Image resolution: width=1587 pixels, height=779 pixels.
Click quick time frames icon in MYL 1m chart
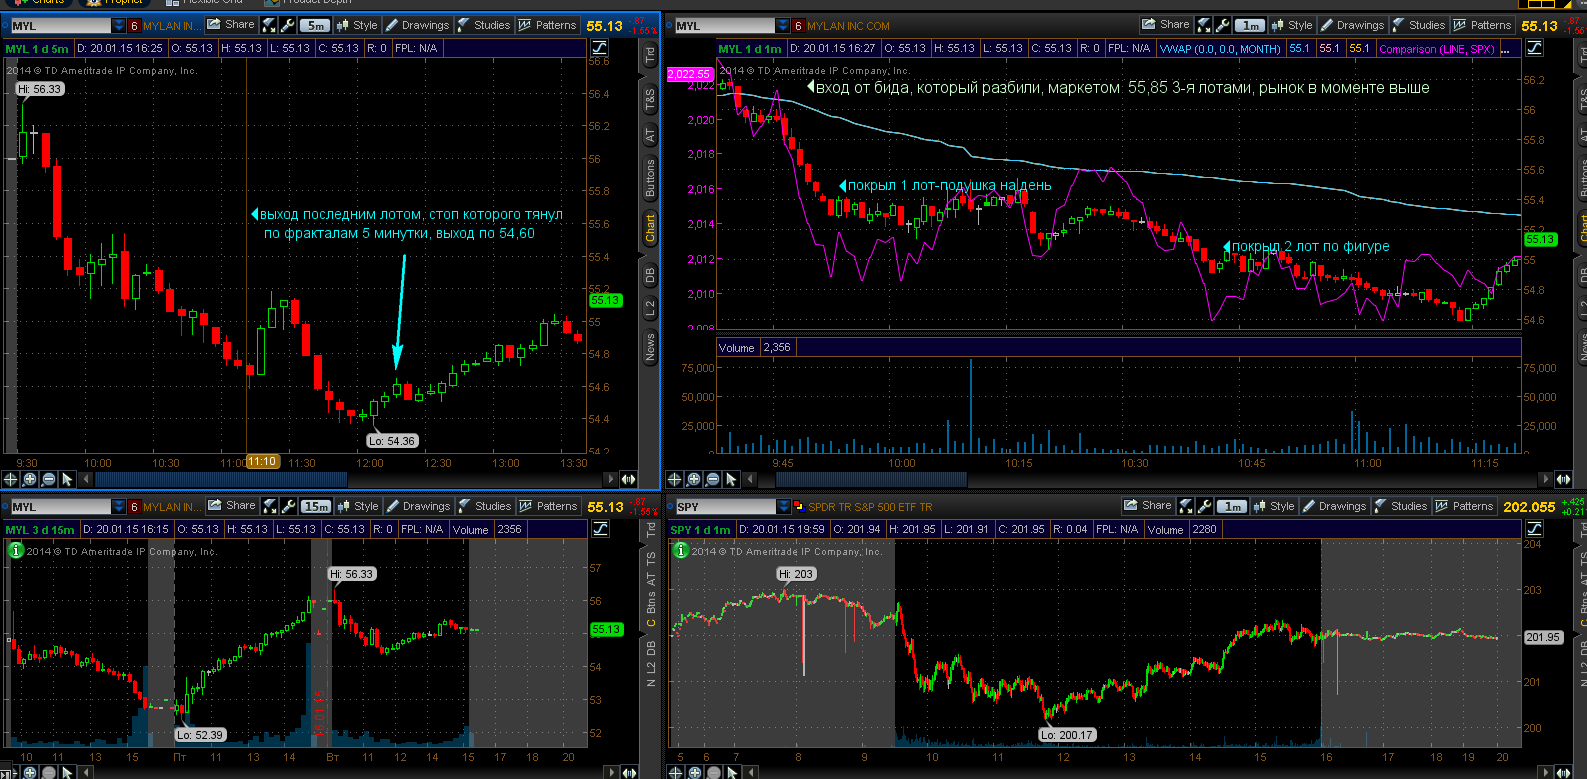[1204, 25]
